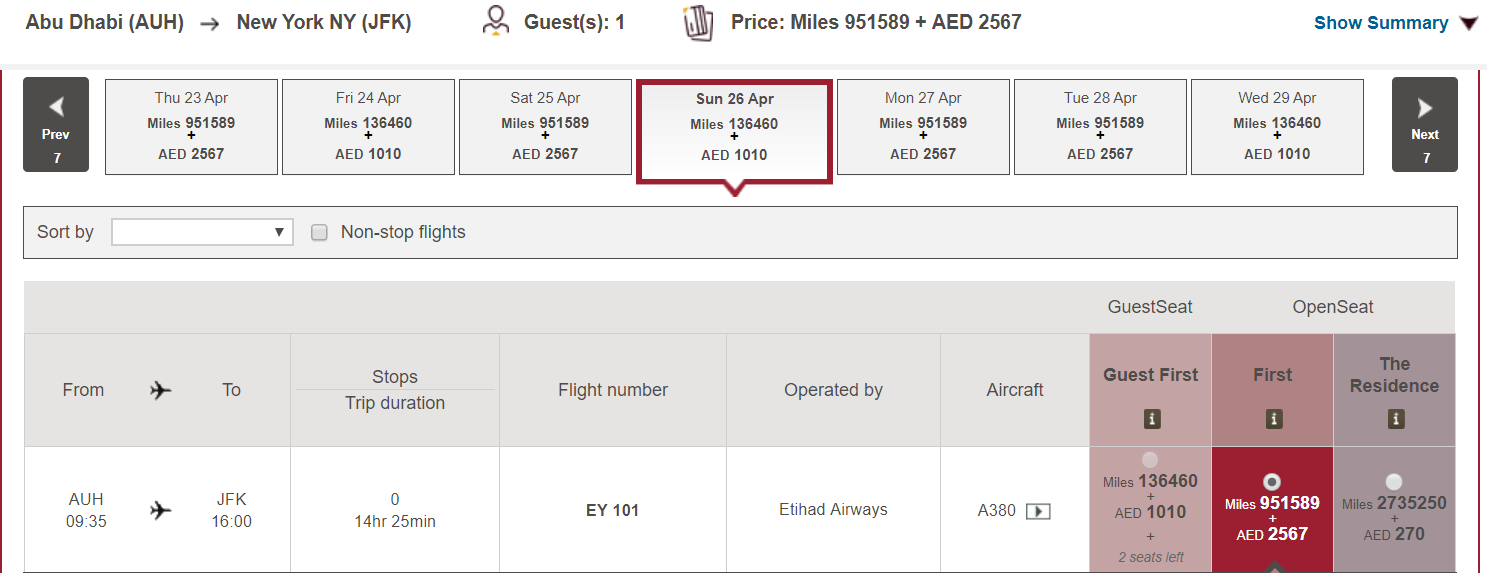Viewport: 1487px width, 573px height.
Task: Select First fare radio button for EY 101
Action: click(1272, 481)
